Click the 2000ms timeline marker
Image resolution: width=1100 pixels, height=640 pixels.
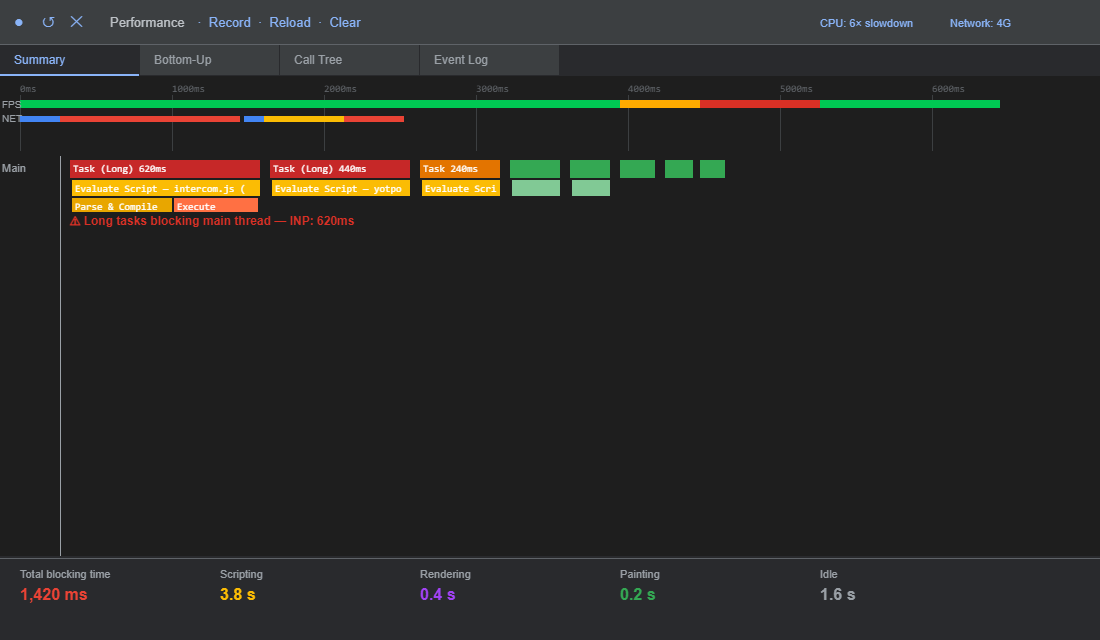click(340, 89)
